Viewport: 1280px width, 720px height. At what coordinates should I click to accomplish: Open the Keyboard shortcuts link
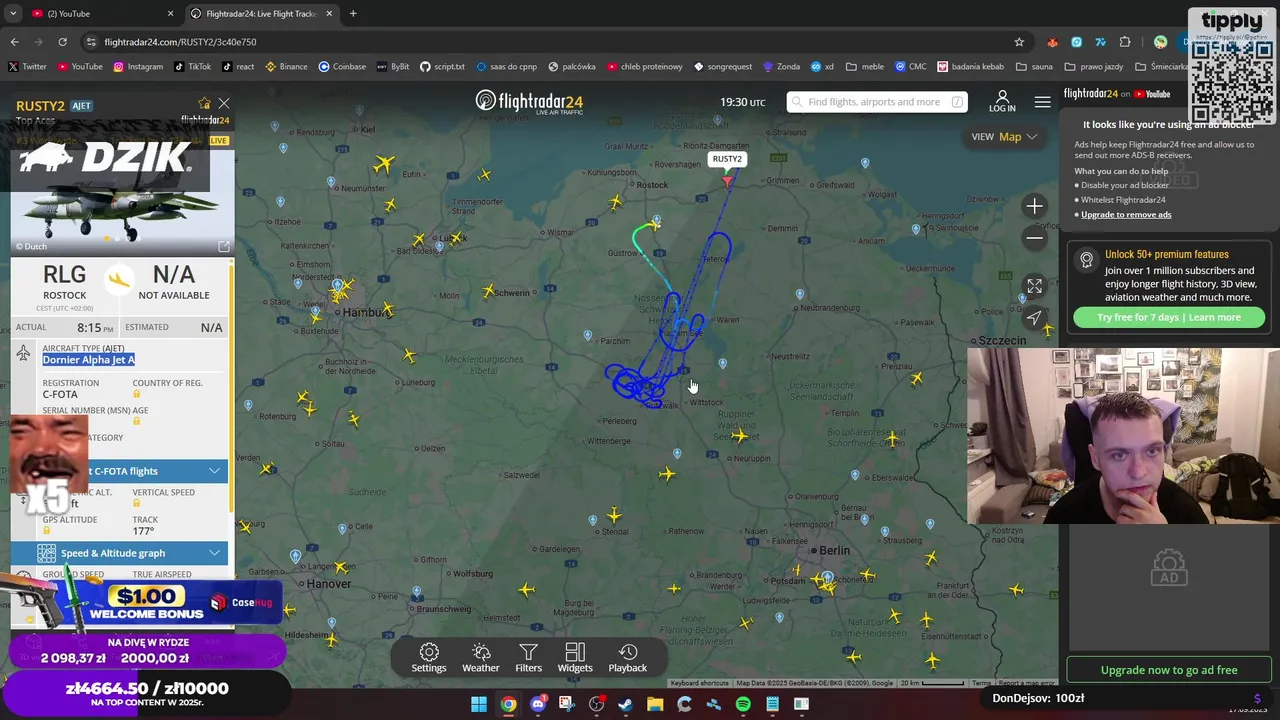tap(700, 683)
